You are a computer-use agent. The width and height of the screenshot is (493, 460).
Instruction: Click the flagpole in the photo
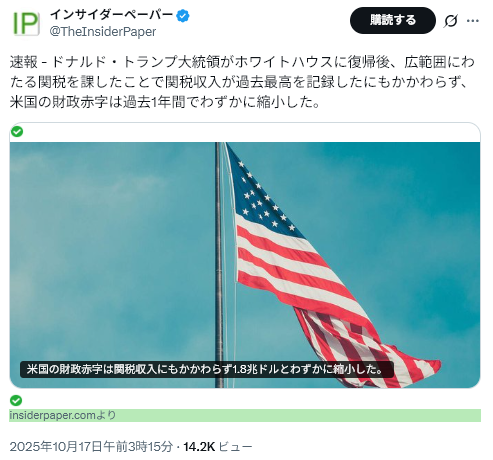pyautogui.click(x=219, y=265)
